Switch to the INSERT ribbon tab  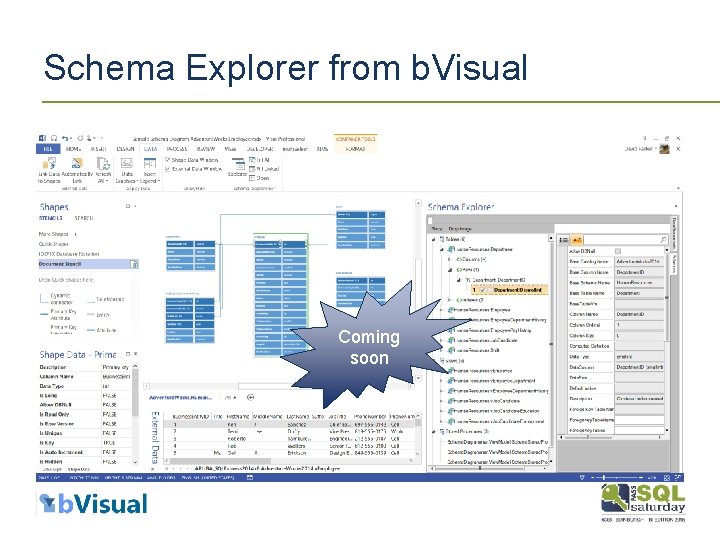[99, 149]
